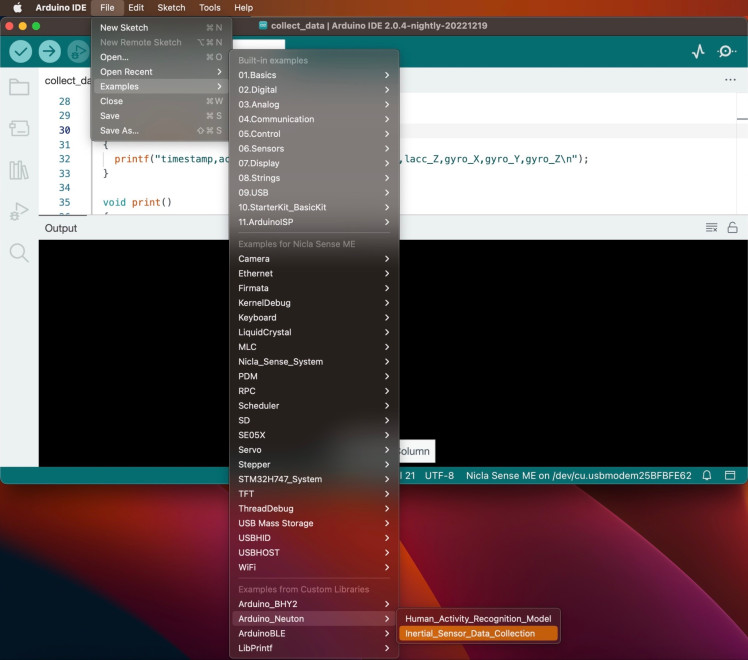Click the editor tab overflow three dots

pyautogui.click(x=729, y=80)
